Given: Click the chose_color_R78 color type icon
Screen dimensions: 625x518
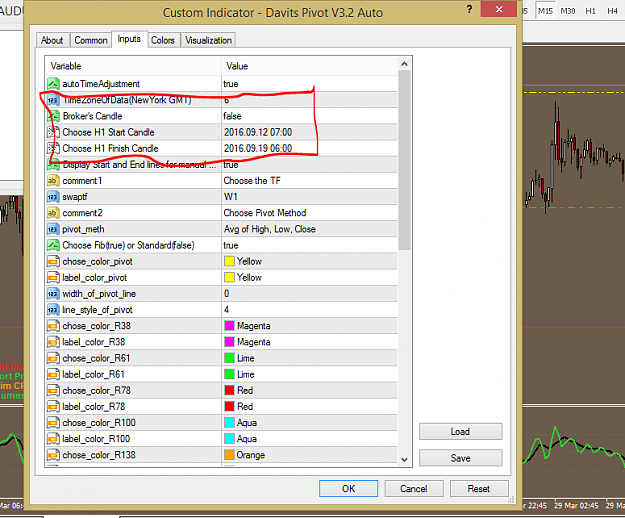Looking at the screenshot, I should [x=53, y=390].
